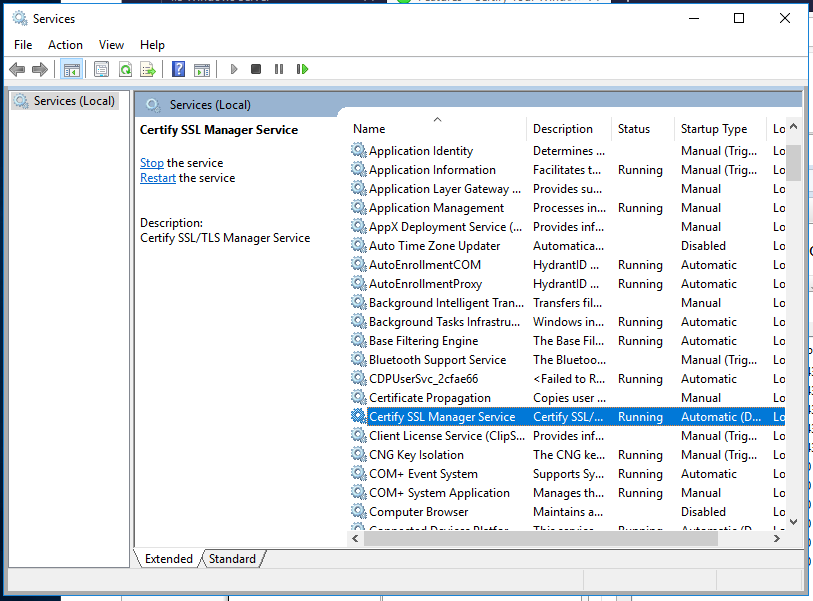Click gear icon beside Base Filtering Engine
The width and height of the screenshot is (813, 601).
click(358, 340)
